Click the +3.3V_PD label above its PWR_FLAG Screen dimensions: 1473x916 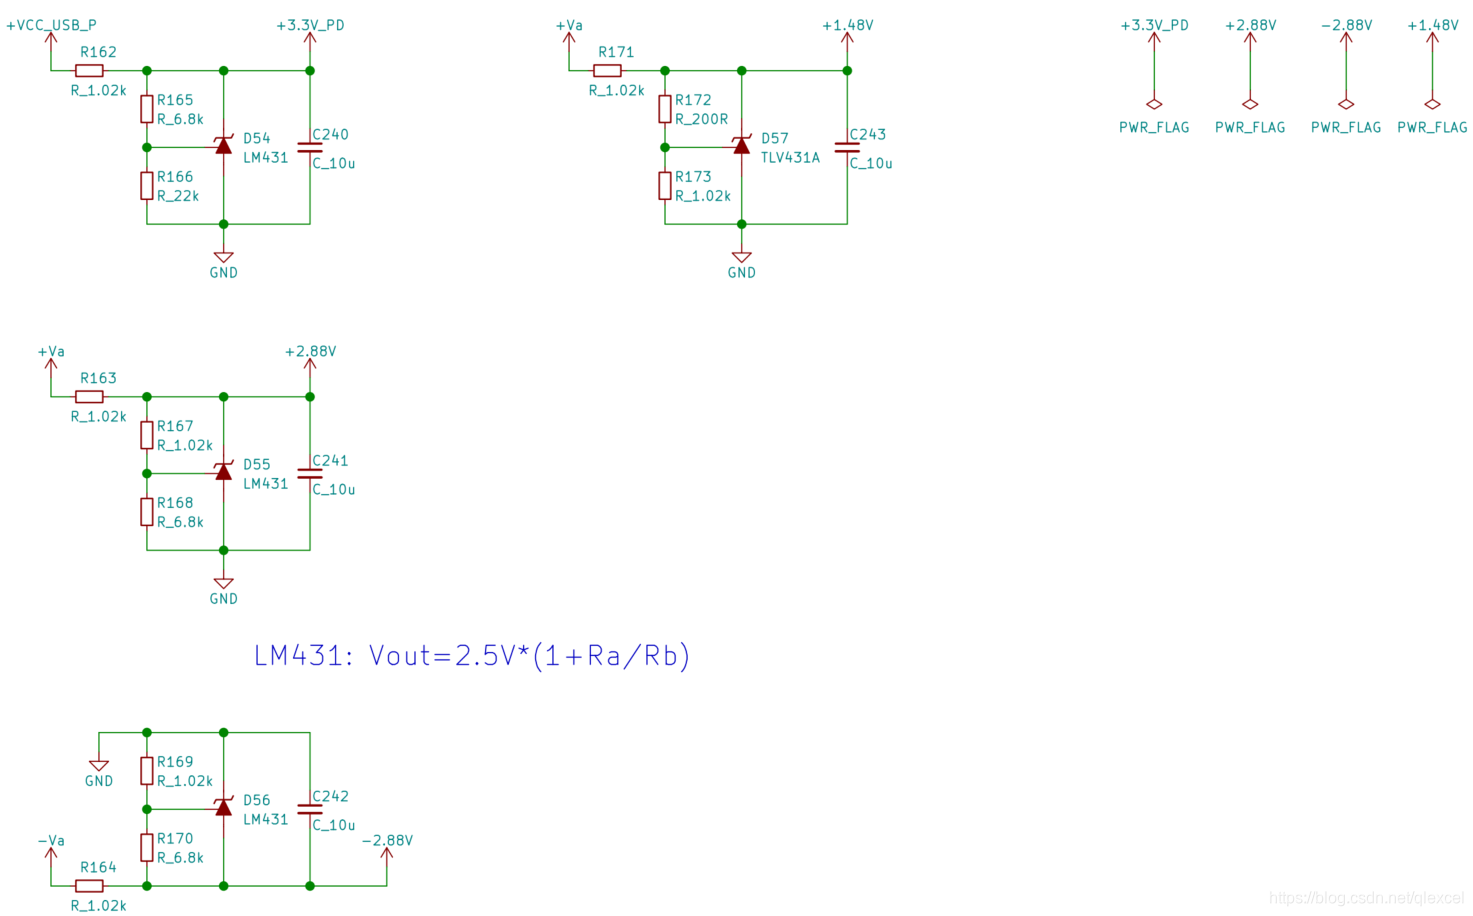coord(1155,25)
